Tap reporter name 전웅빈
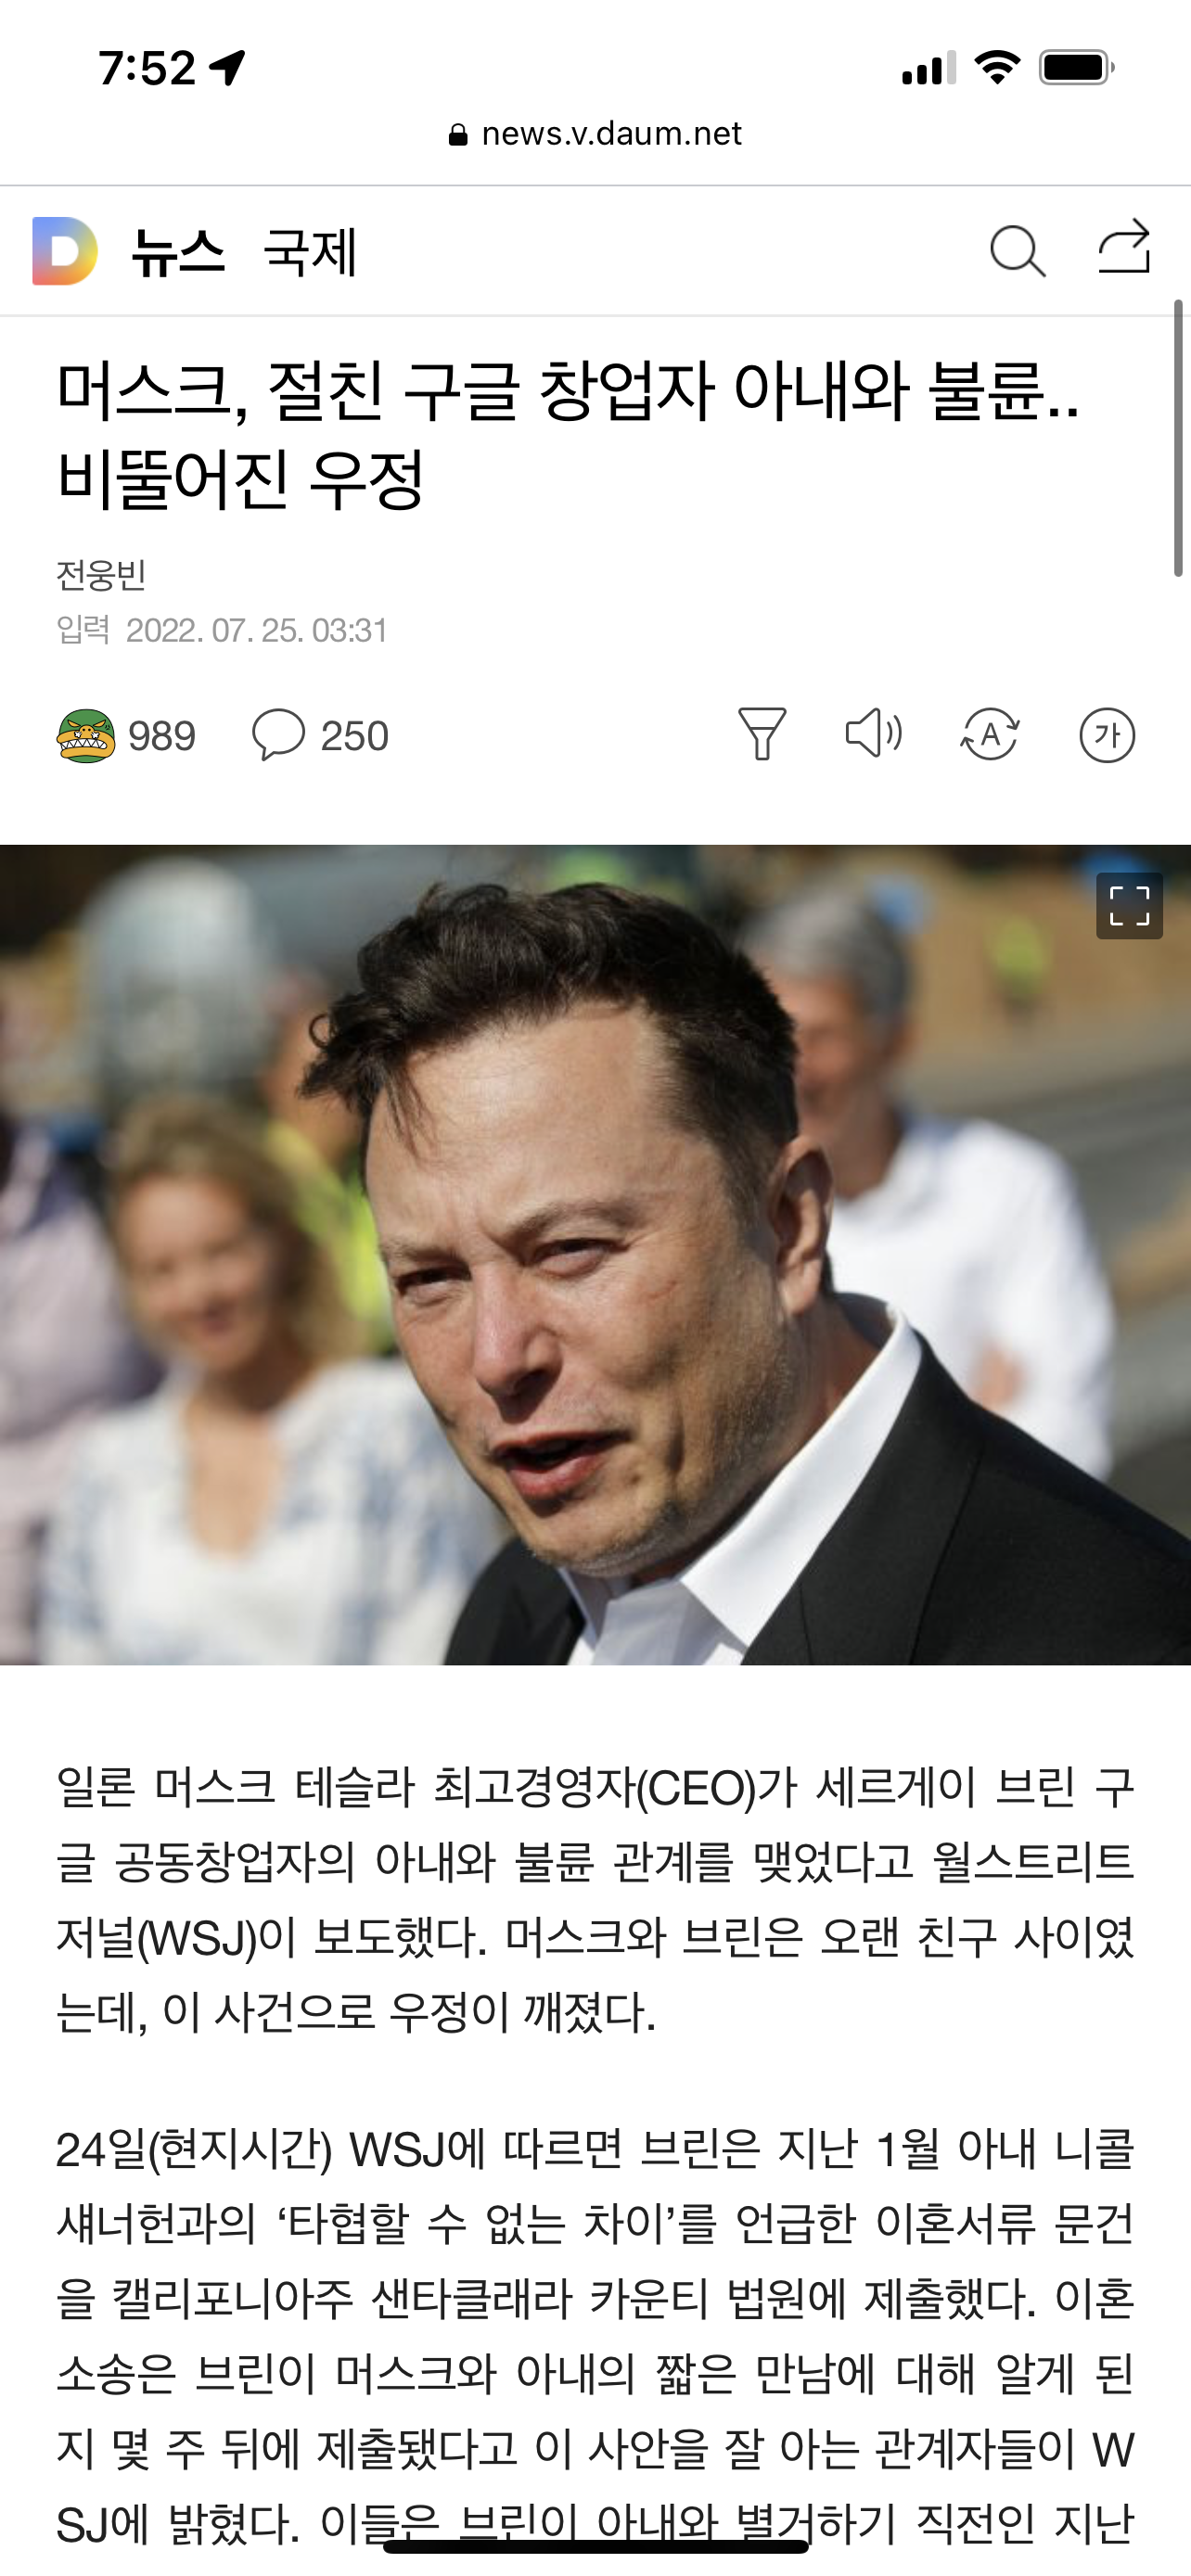Screen dimensions: 1191x2576 pyautogui.click(x=101, y=575)
